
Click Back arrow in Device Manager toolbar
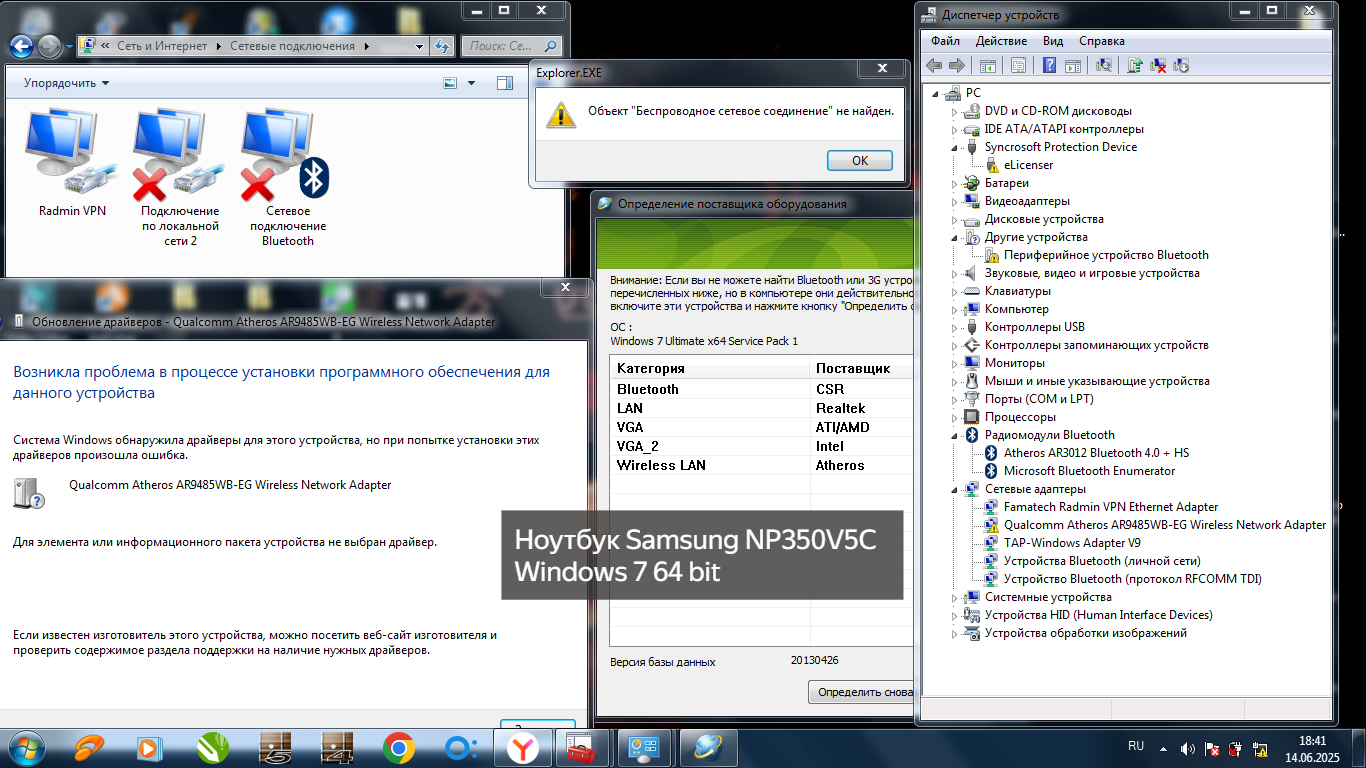coord(934,65)
